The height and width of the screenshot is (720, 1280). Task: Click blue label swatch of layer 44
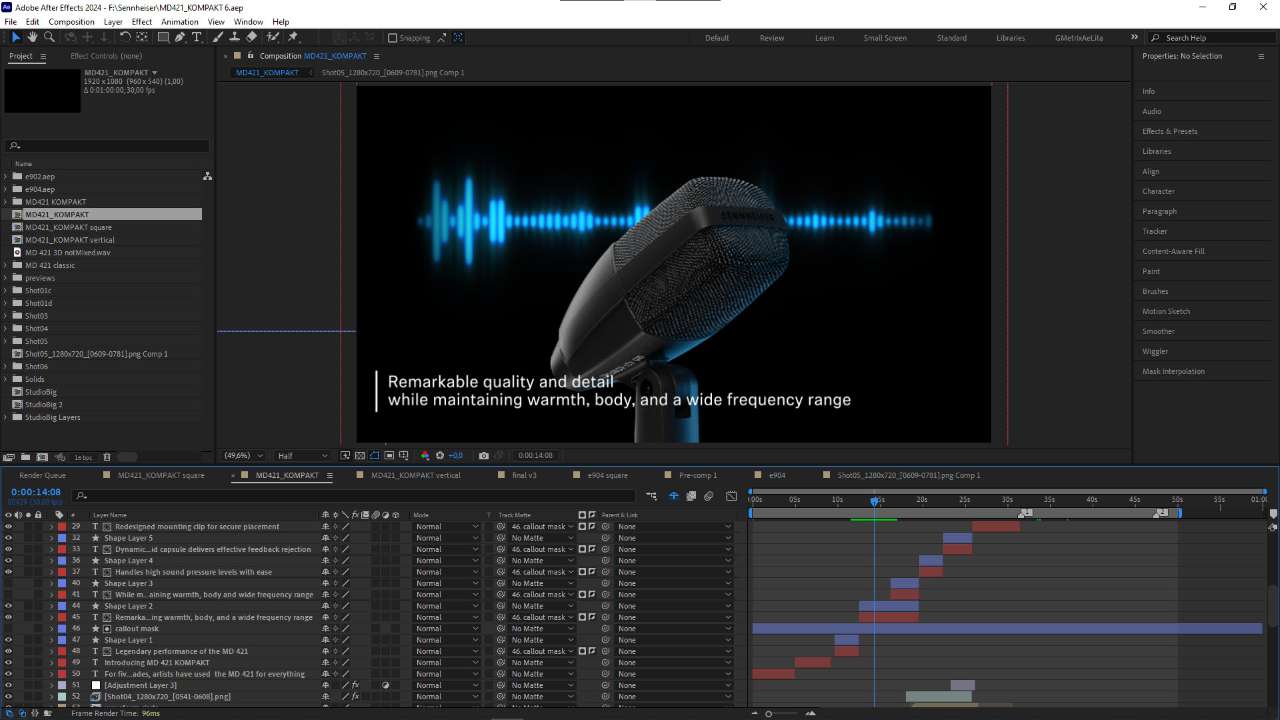(62, 606)
